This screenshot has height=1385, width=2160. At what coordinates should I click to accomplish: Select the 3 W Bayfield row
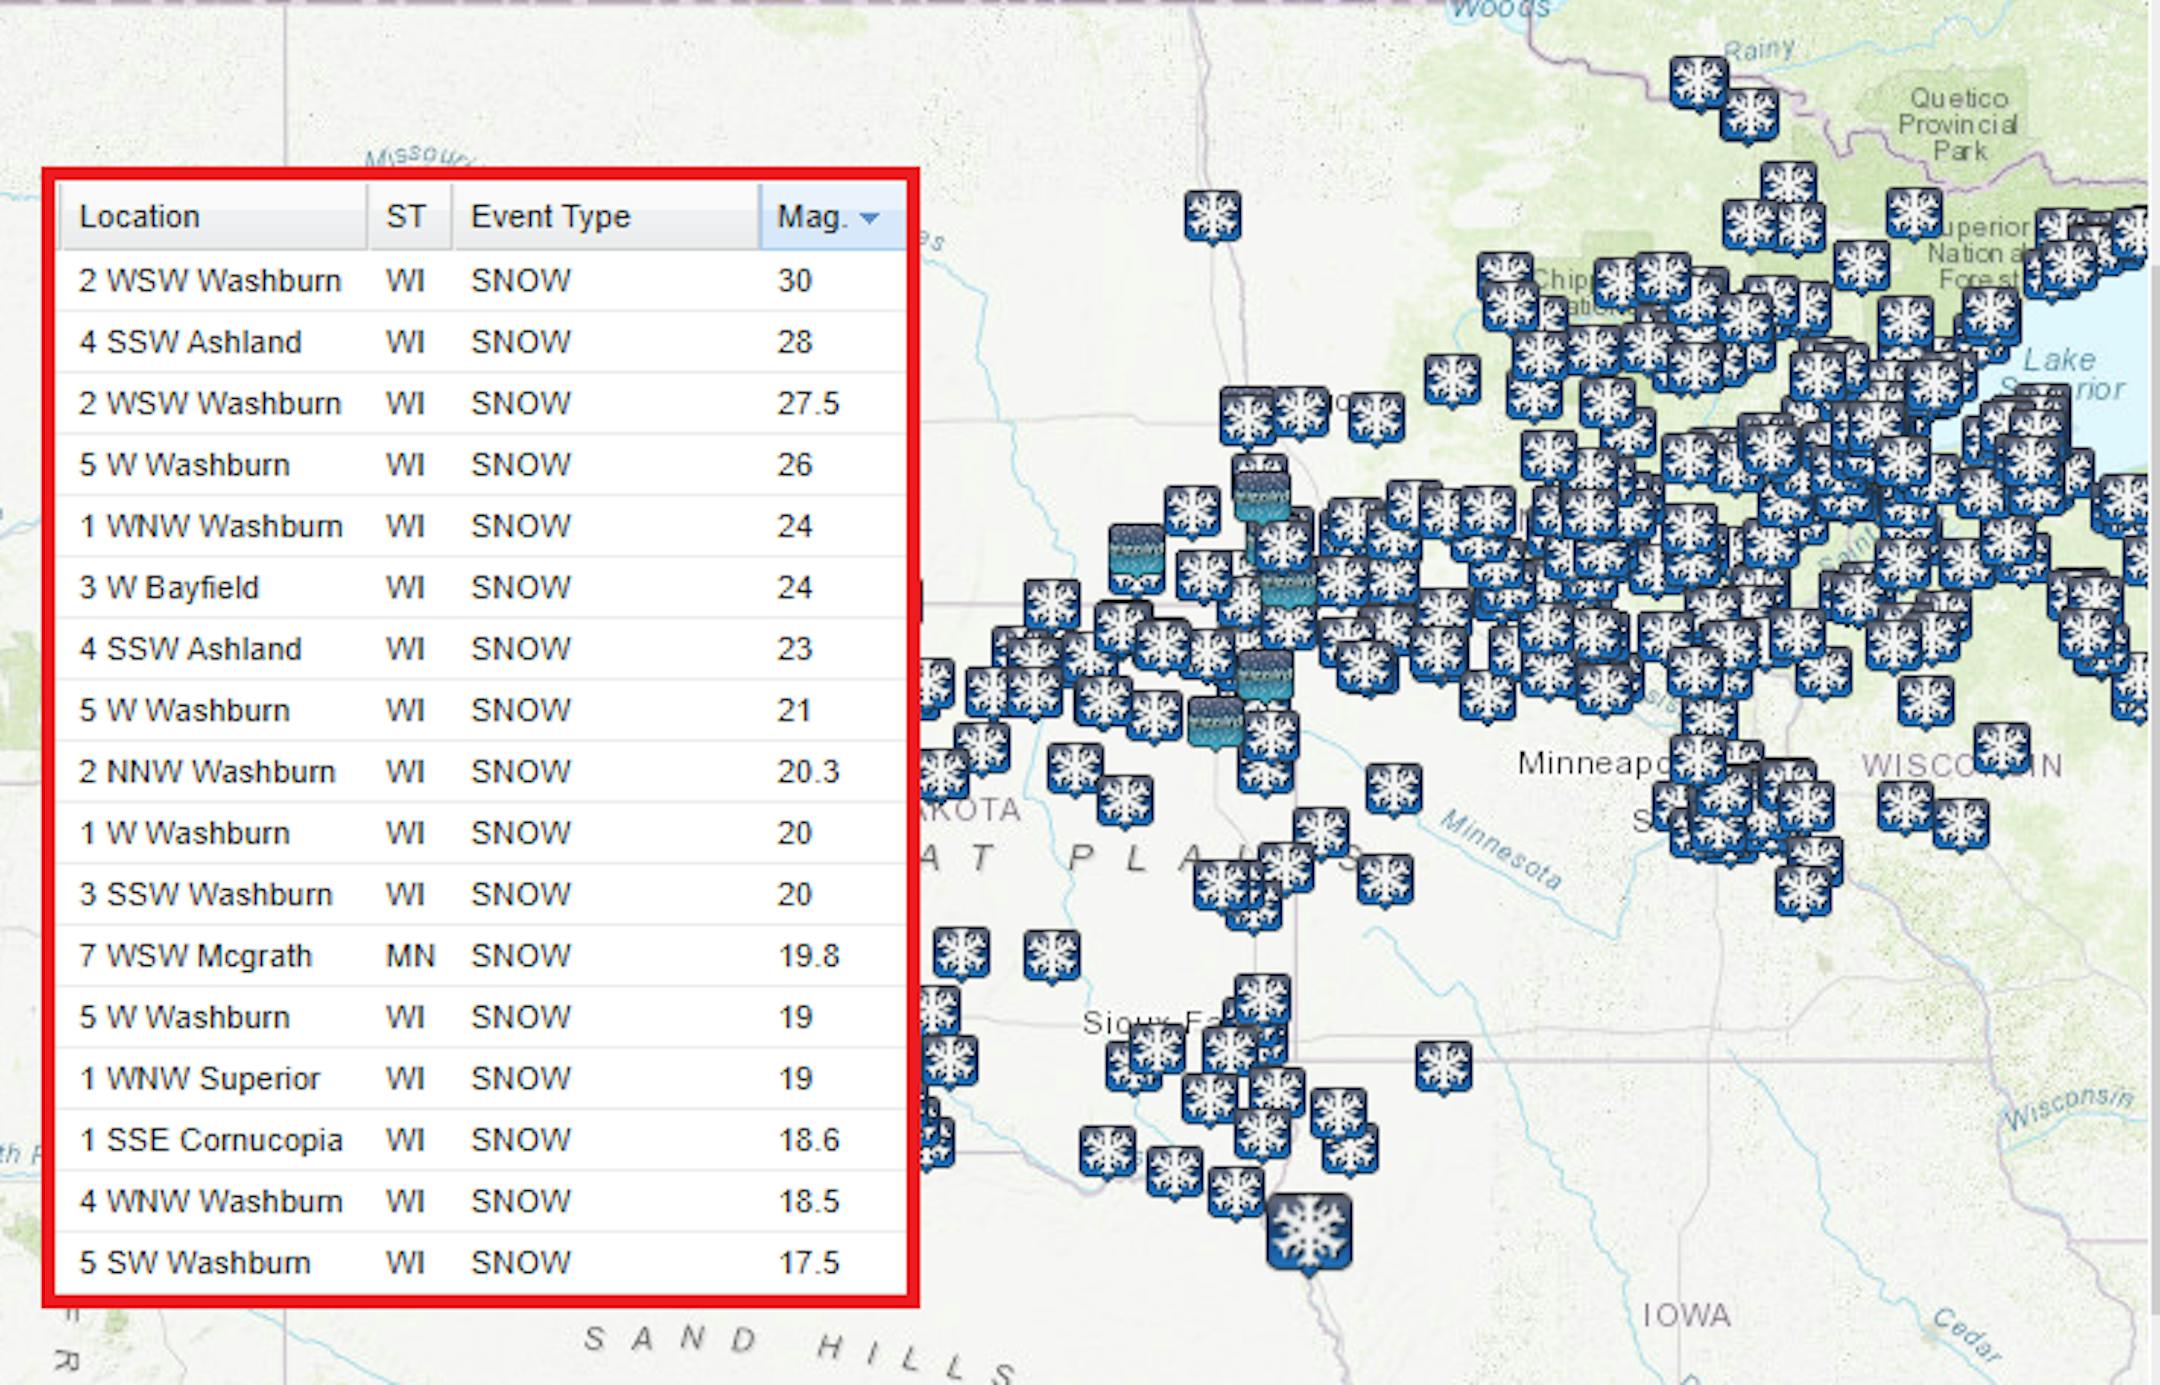pos(480,588)
